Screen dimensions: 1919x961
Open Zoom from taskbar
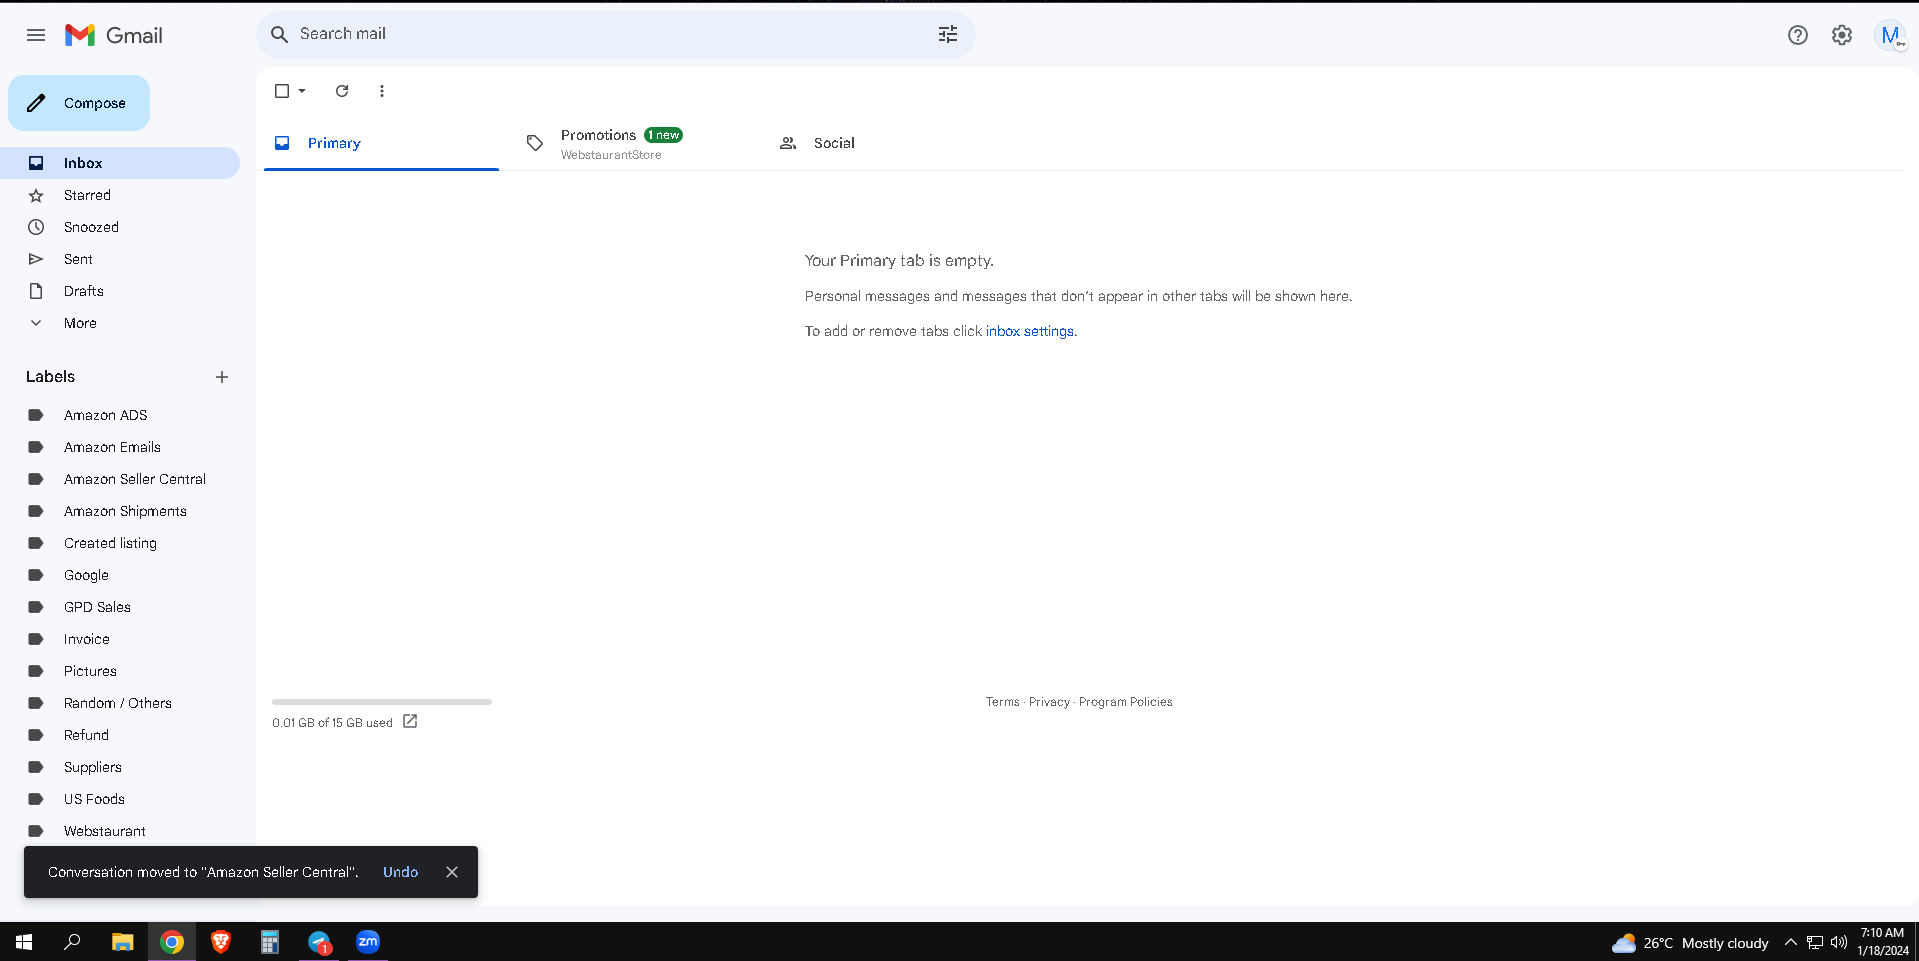click(368, 942)
